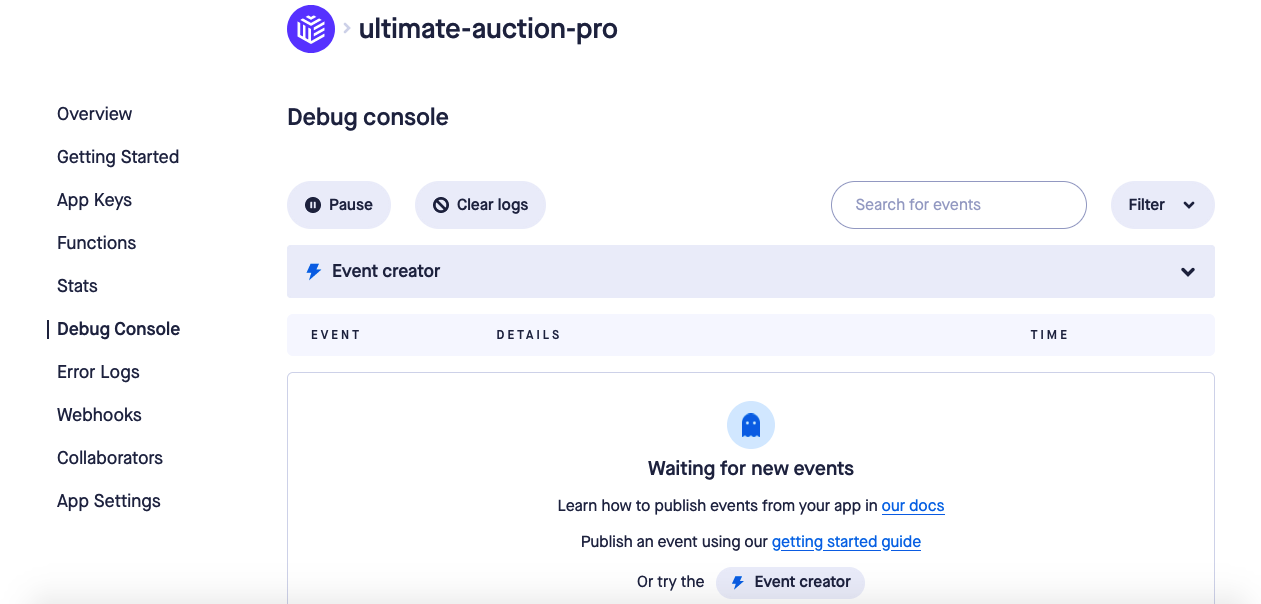Screen dimensions: 1261x604
Task: Go to App Keys section
Action: (95, 200)
